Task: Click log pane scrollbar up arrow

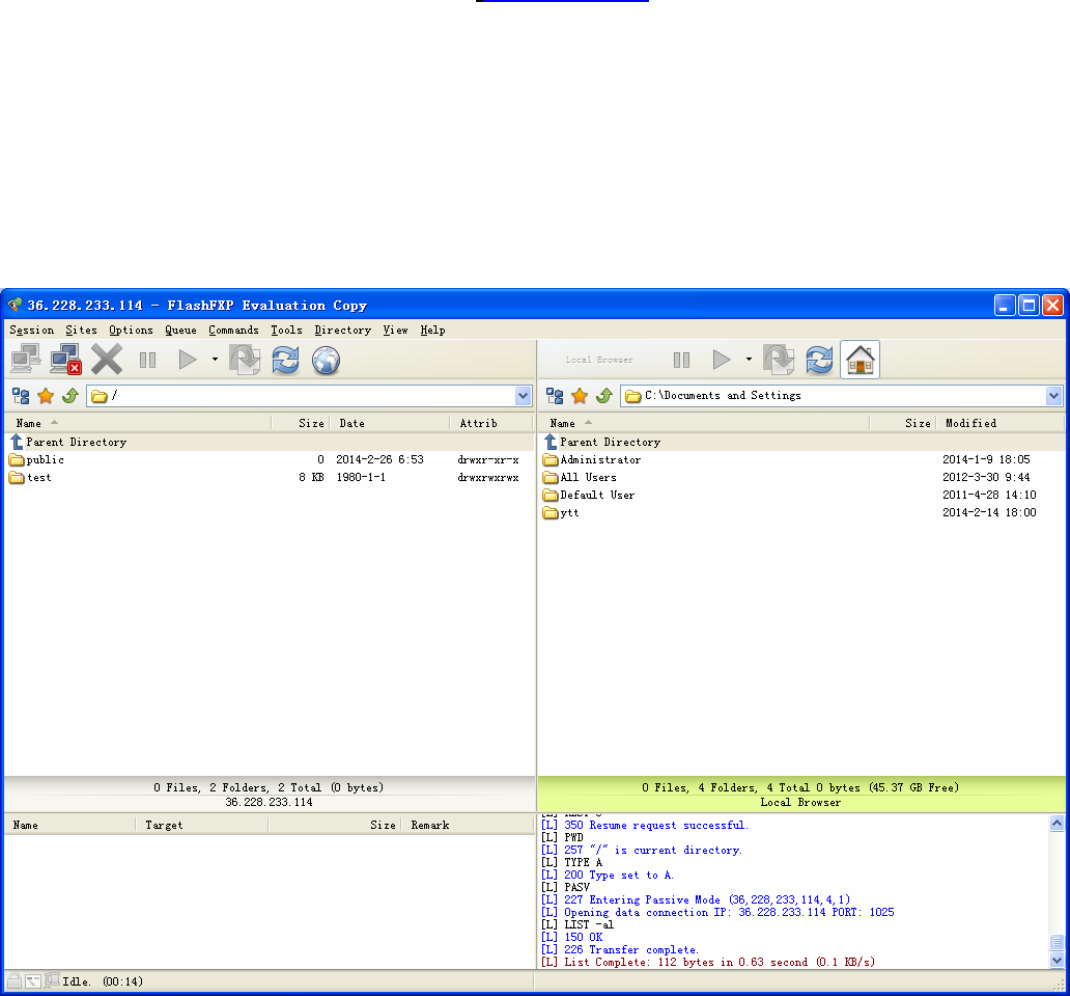Action: (x=1056, y=823)
